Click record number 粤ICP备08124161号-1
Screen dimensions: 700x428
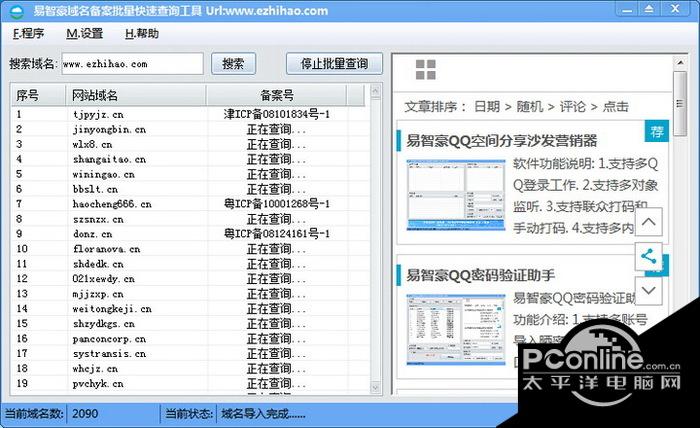click(x=276, y=234)
